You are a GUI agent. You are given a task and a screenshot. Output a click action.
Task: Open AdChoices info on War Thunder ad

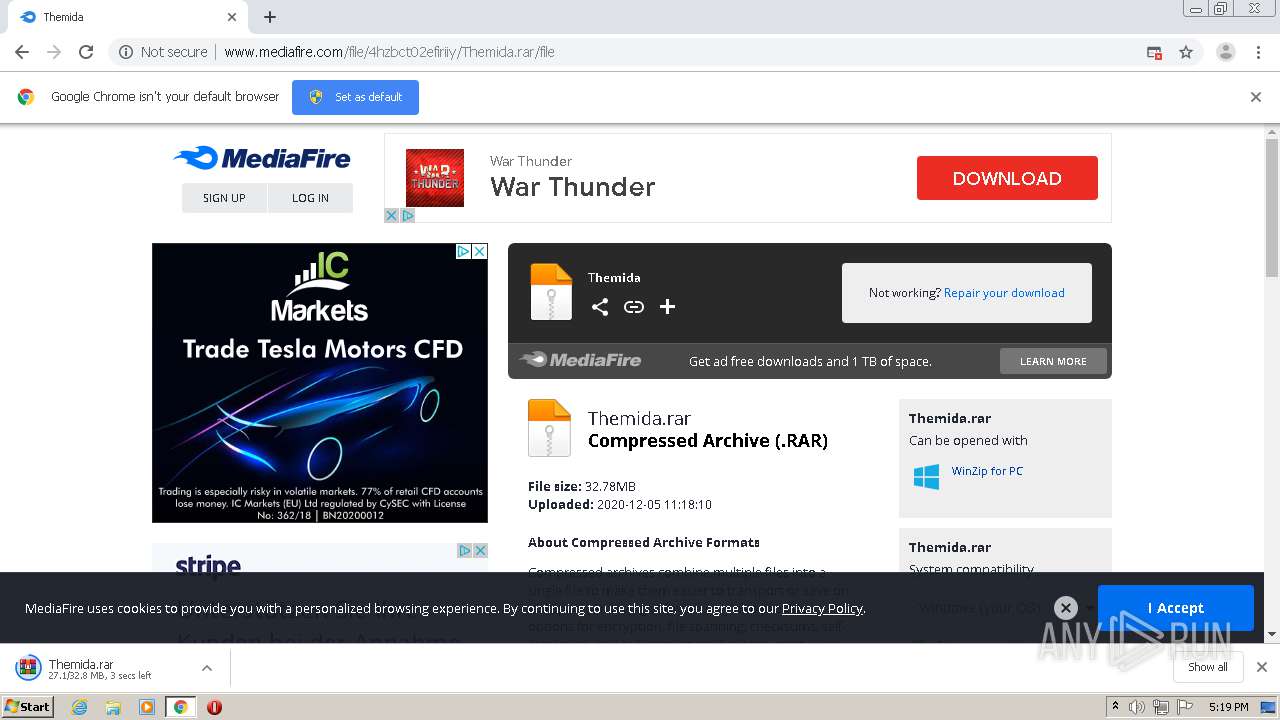click(407, 215)
